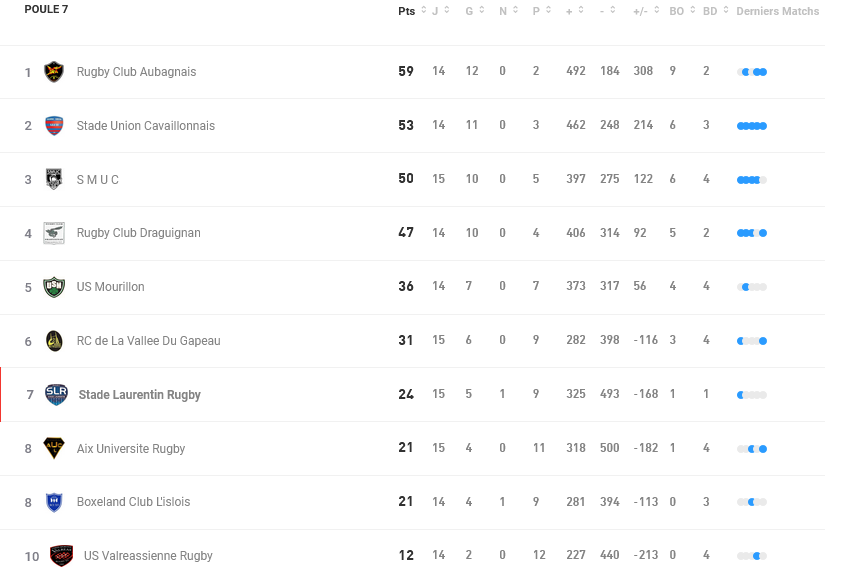
Task: Click the US Mourillon green crest
Action: click(x=54, y=287)
